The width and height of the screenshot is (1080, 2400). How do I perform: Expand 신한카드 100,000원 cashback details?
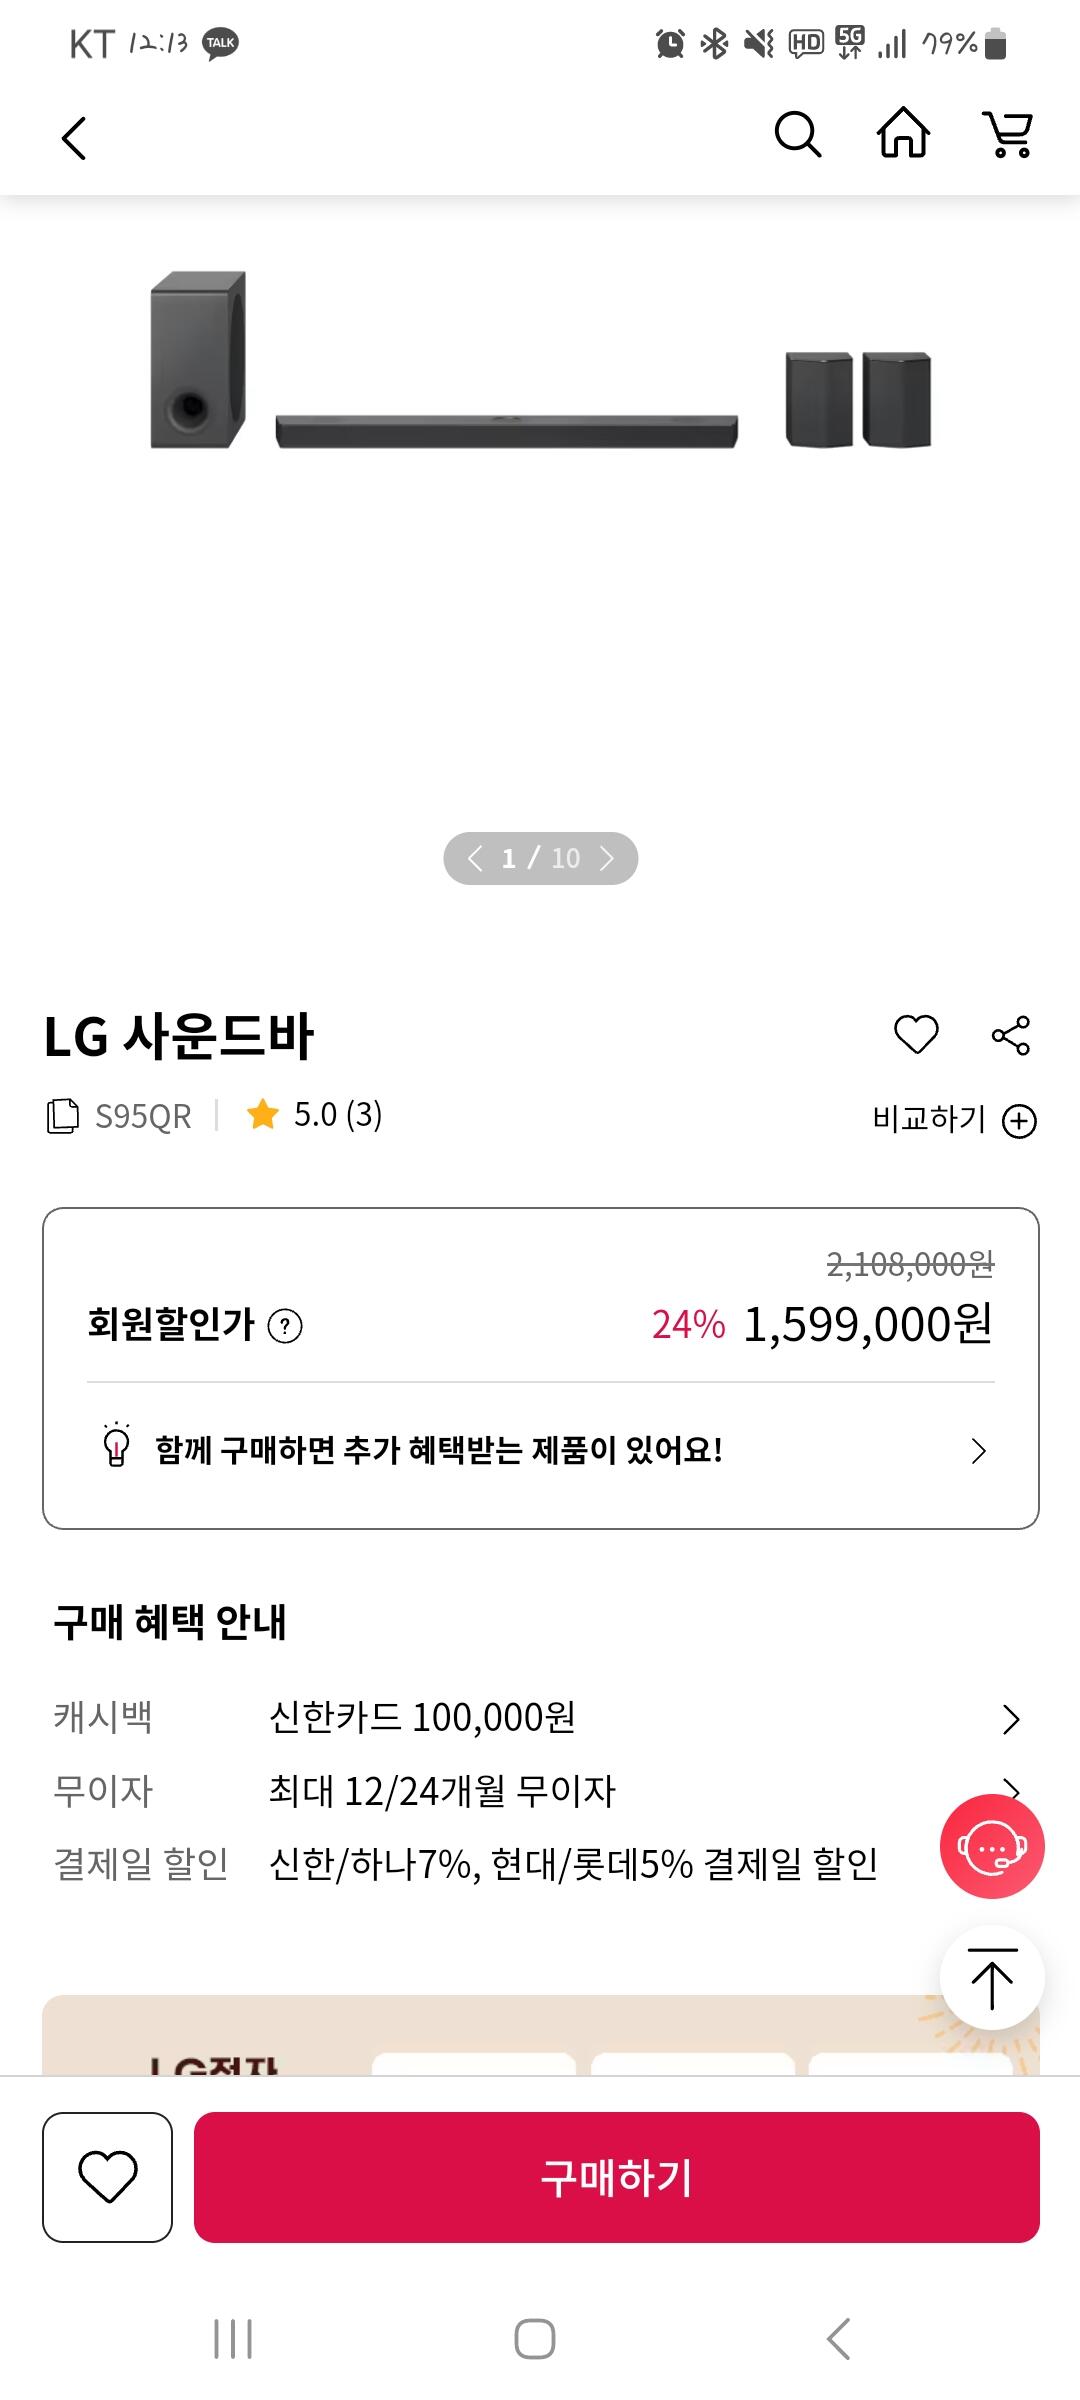click(1010, 1719)
